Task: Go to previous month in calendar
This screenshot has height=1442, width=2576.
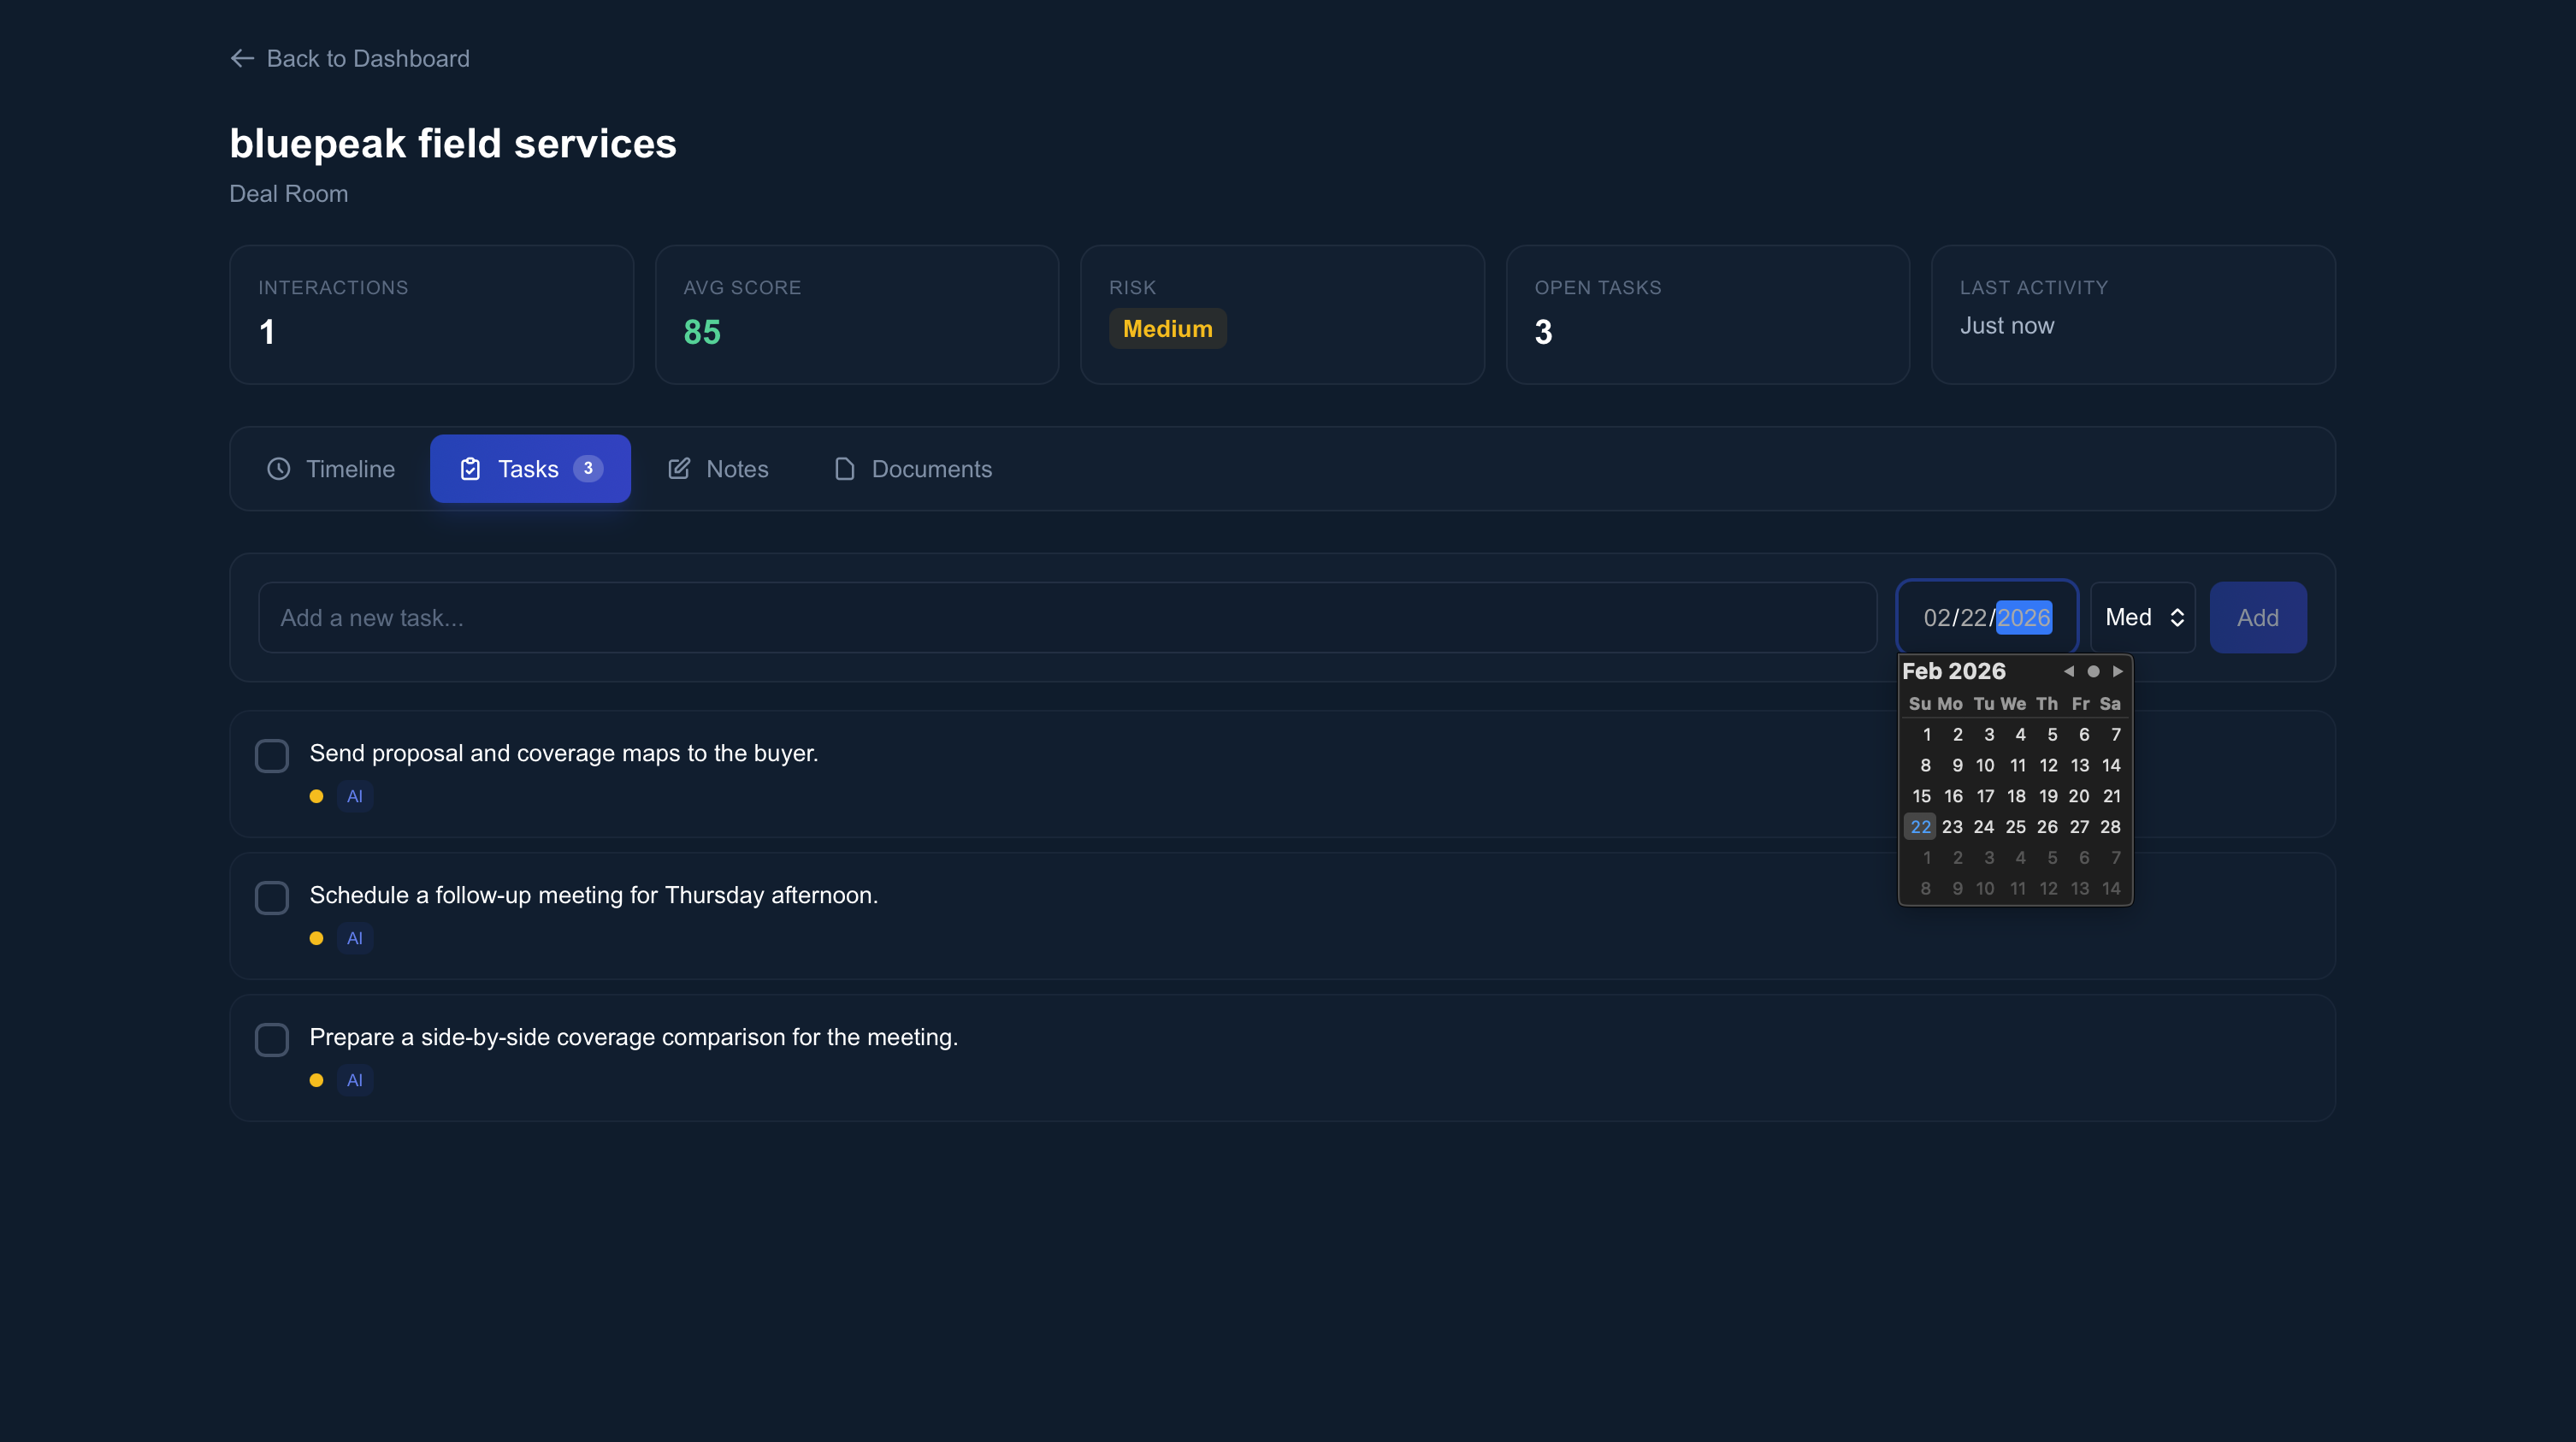Action: [2069, 671]
